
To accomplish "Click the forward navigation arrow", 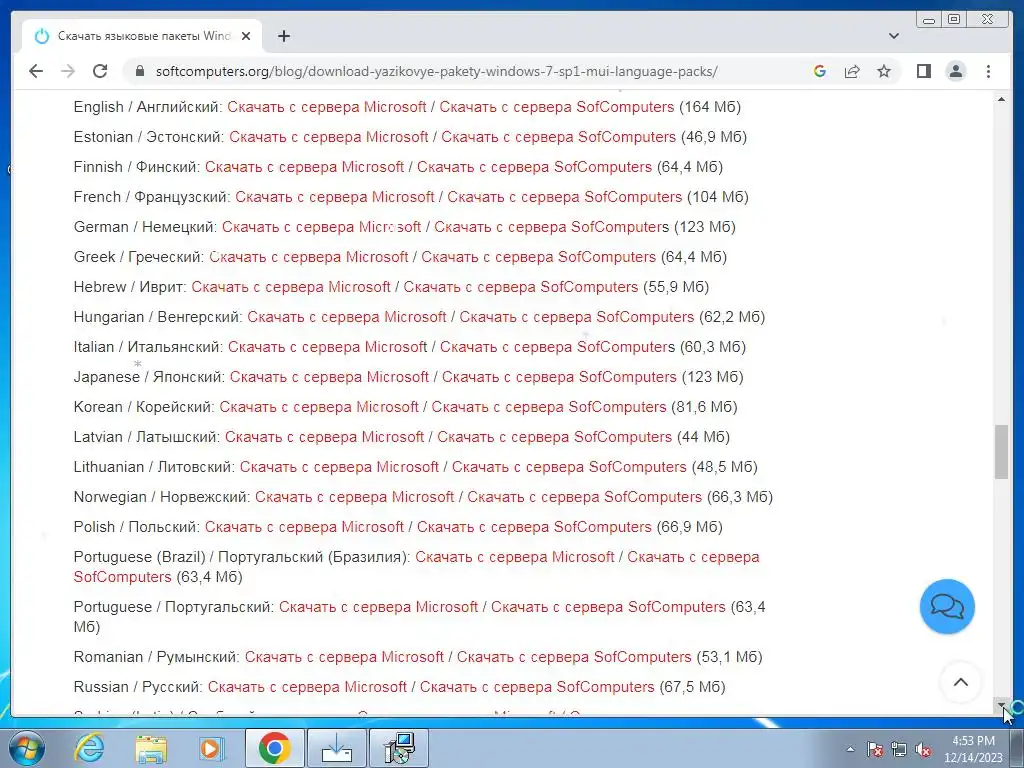I will pyautogui.click(x=68, y=71).
